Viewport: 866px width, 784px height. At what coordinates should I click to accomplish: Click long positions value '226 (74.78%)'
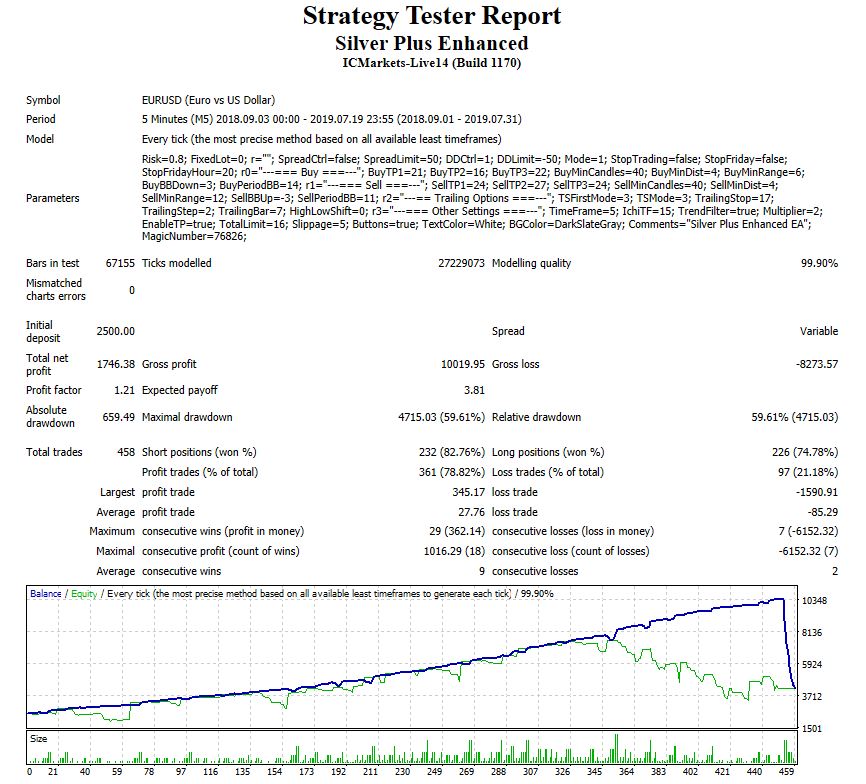805,452
